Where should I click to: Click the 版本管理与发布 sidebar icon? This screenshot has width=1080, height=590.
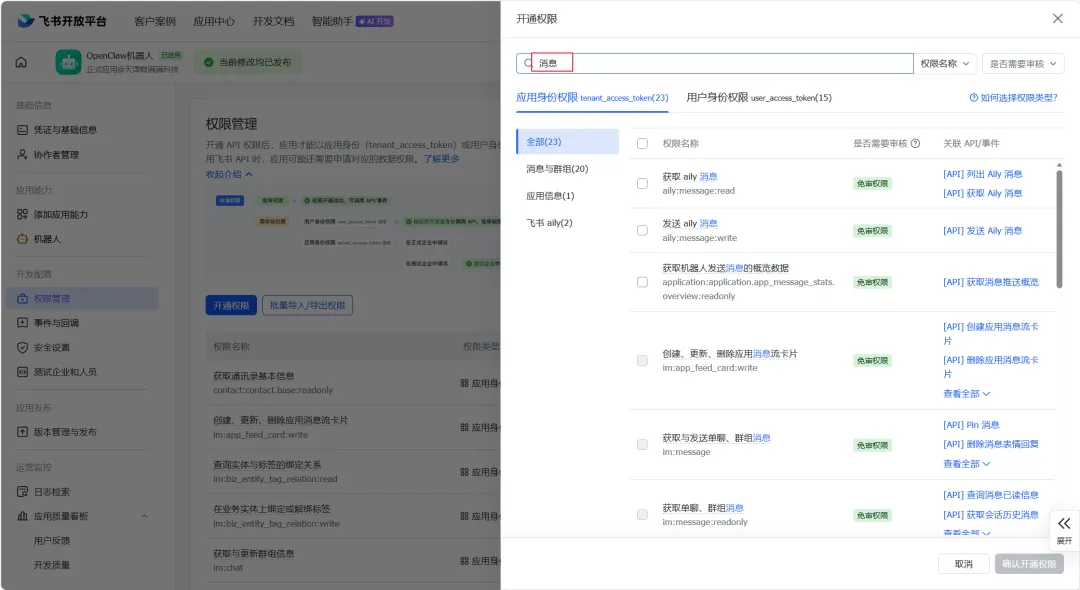23,432
